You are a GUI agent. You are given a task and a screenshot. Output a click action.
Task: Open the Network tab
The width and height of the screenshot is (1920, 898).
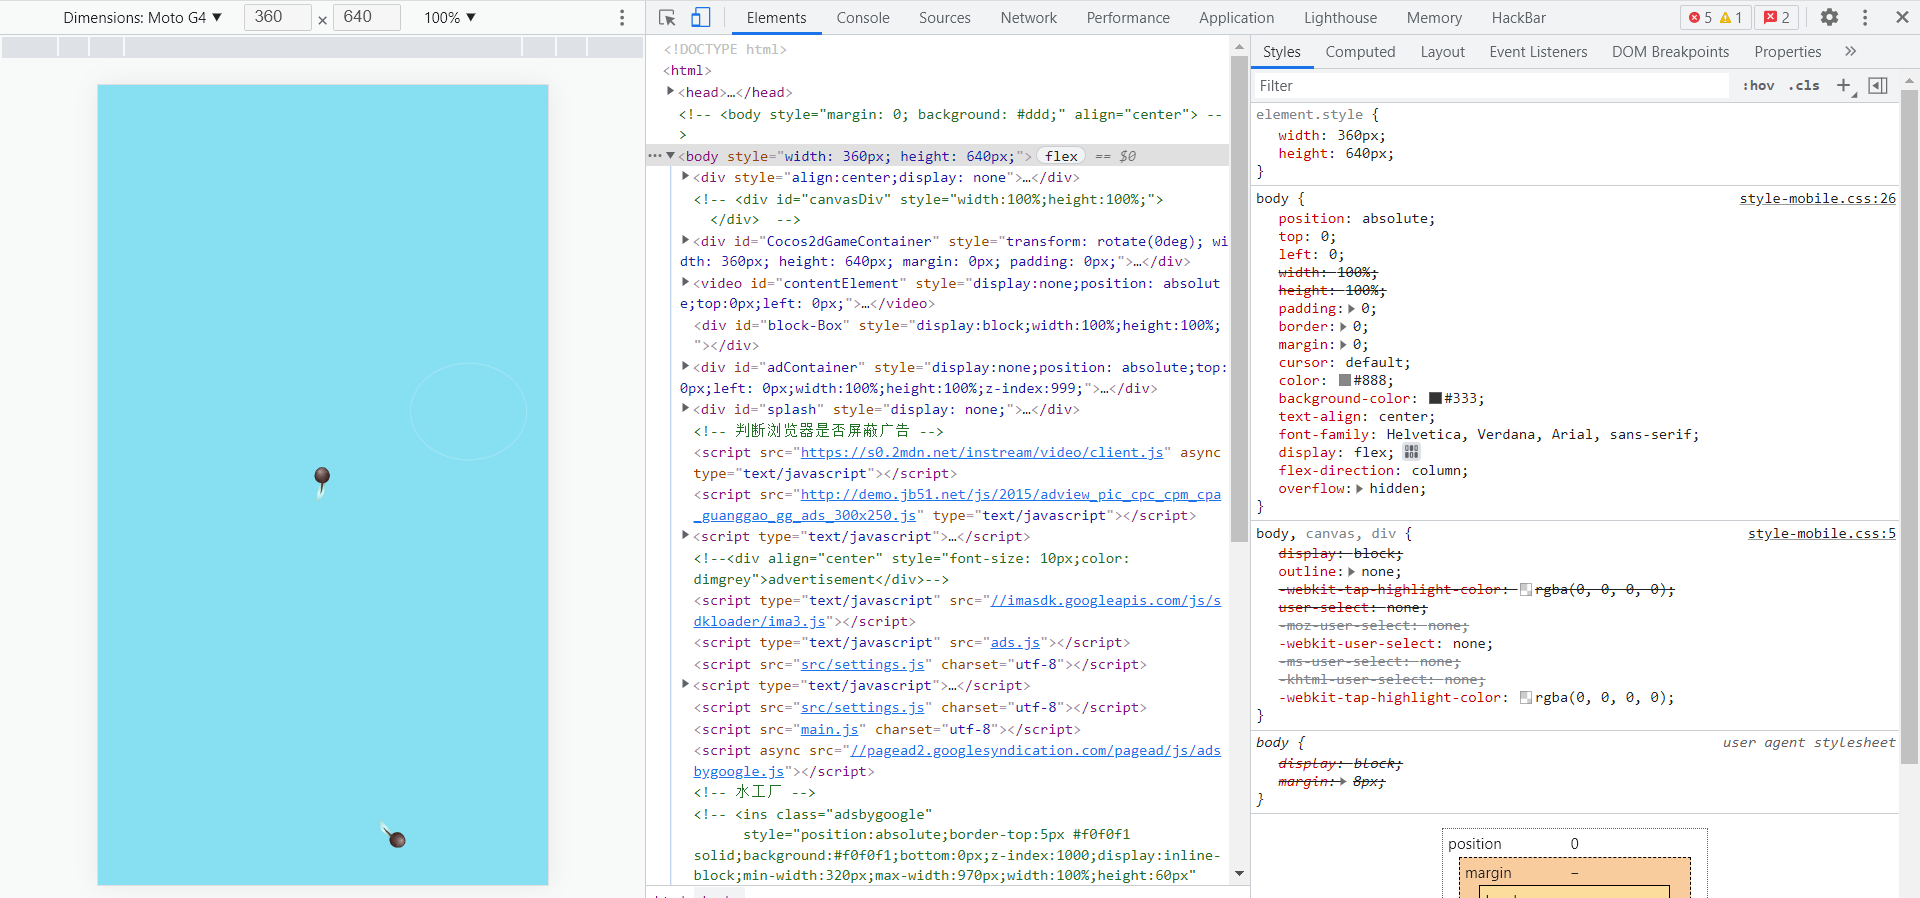coord(1029,18)
